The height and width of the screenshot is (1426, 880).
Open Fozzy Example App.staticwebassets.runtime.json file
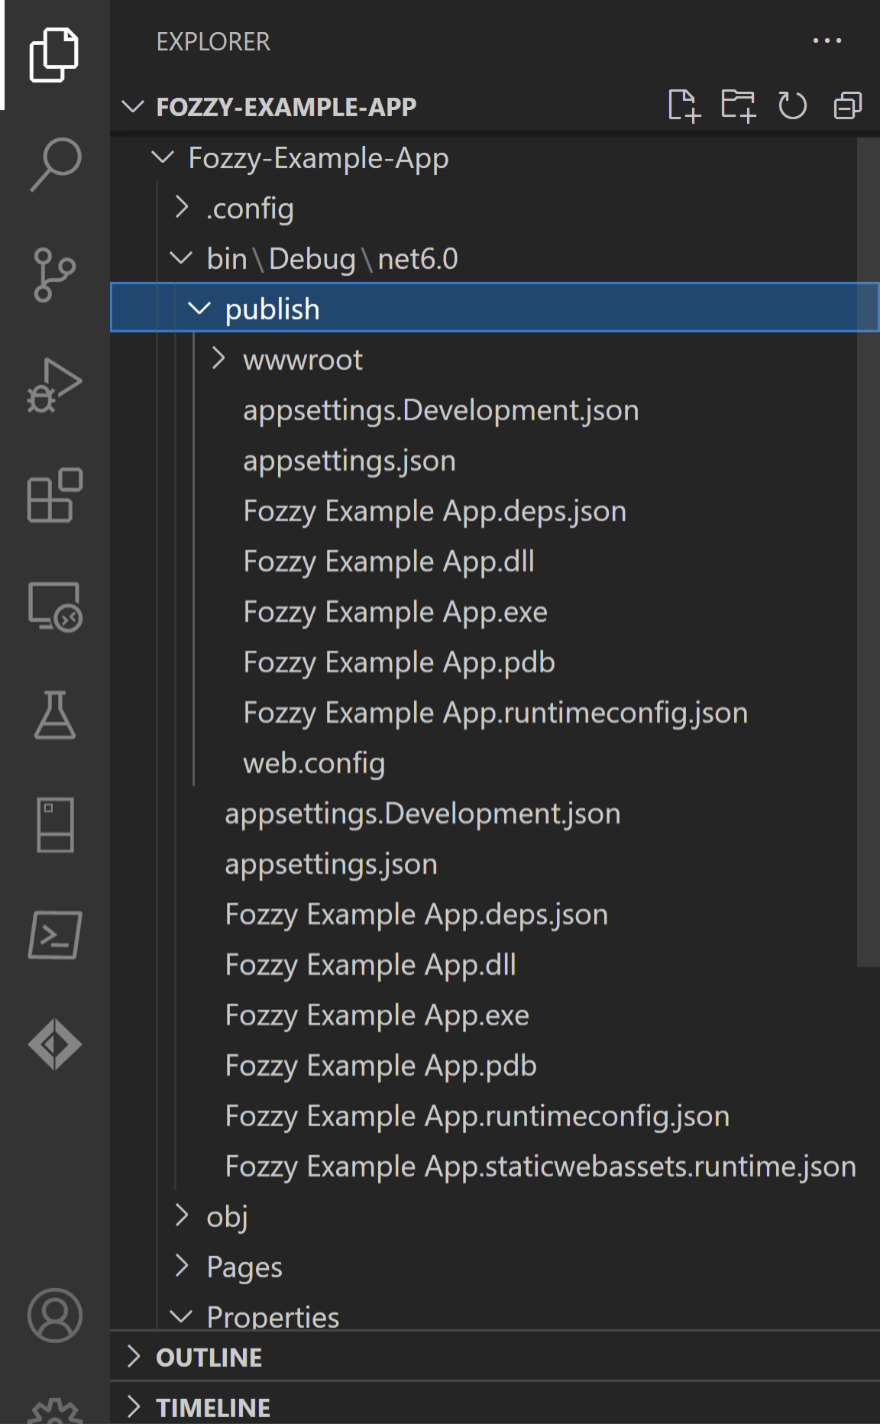(x=540, y=1167)
